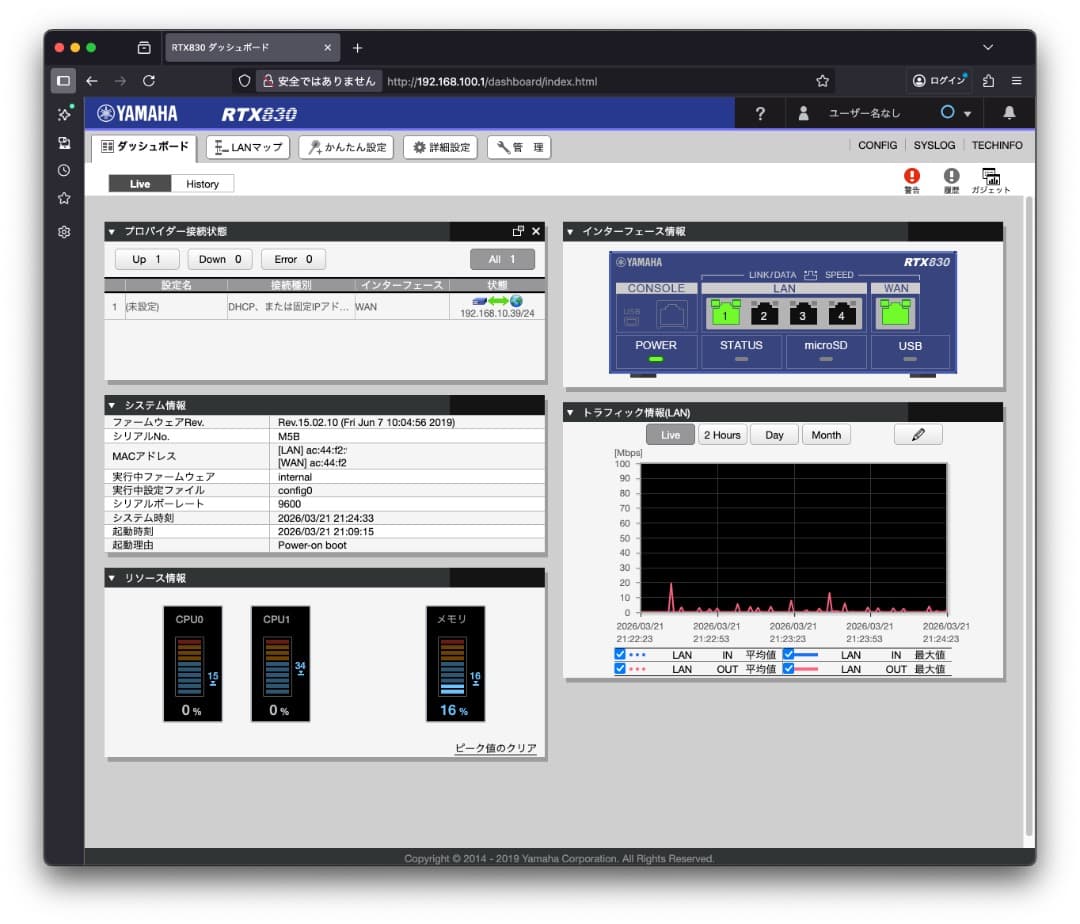1080x924 pixels.
Task: Click LAN port 4 in interface diagram
Action: click(841, 313)
